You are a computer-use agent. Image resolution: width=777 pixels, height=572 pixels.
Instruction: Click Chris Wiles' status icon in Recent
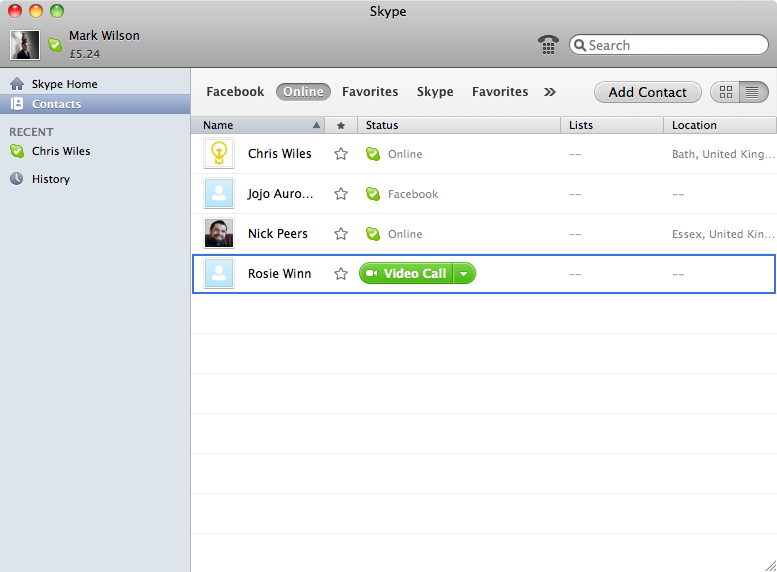tap(17, 151)
